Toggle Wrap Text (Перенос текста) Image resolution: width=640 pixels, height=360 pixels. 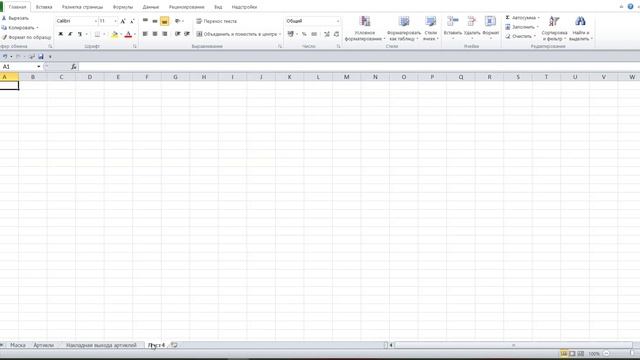216,21
